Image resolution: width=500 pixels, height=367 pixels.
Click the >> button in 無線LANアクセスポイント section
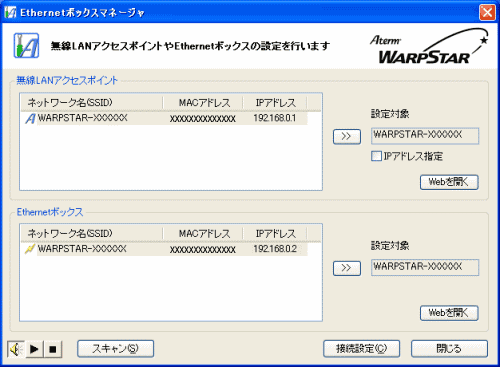[x=347, y=137]
